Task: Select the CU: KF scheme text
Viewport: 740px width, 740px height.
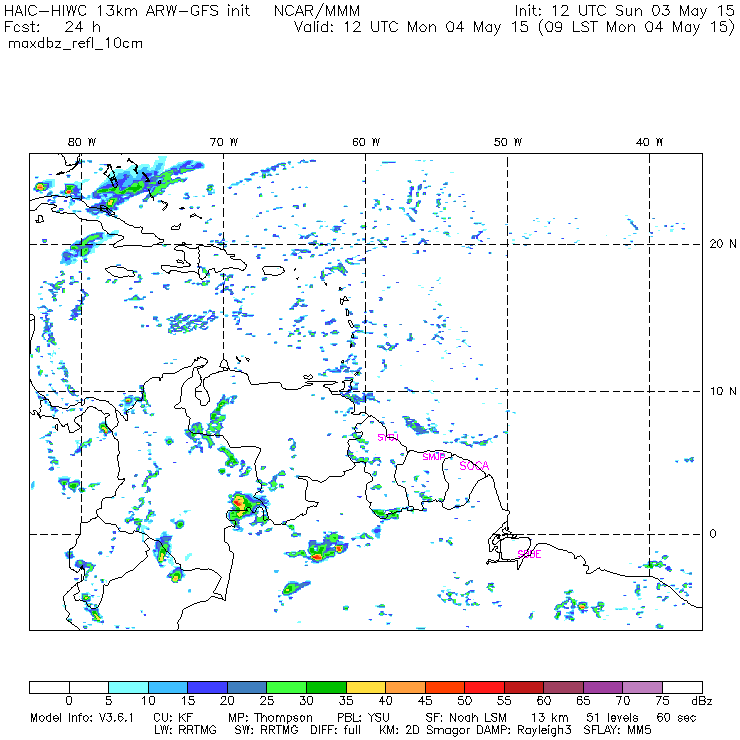Action: [x=173, y=718]
